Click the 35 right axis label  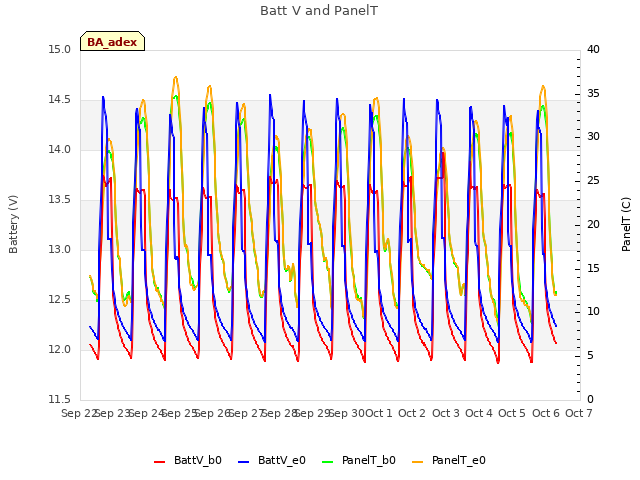(x=593, y=93)
